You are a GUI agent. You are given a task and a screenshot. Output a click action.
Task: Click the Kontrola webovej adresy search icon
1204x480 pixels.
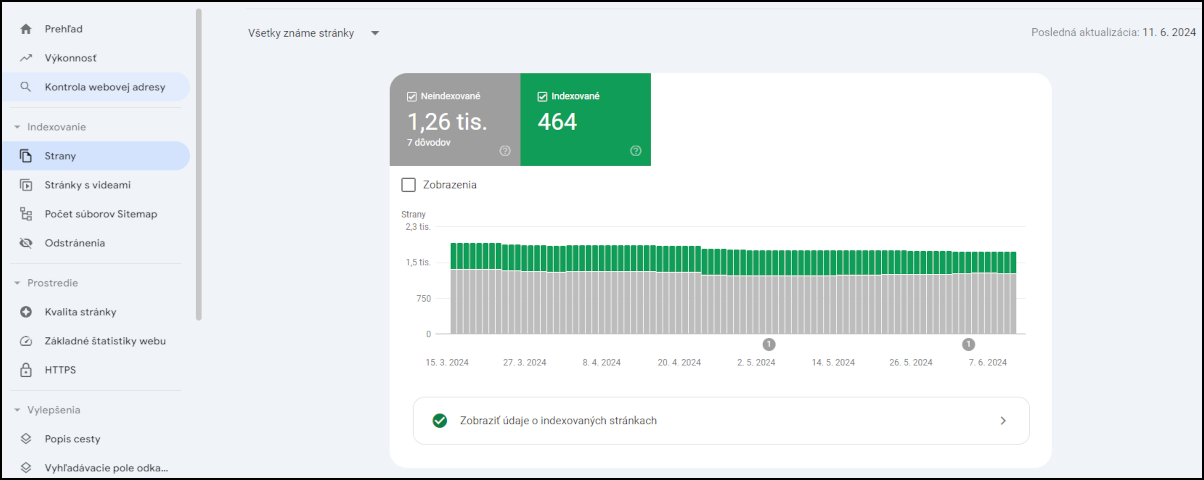click(26, 87)
